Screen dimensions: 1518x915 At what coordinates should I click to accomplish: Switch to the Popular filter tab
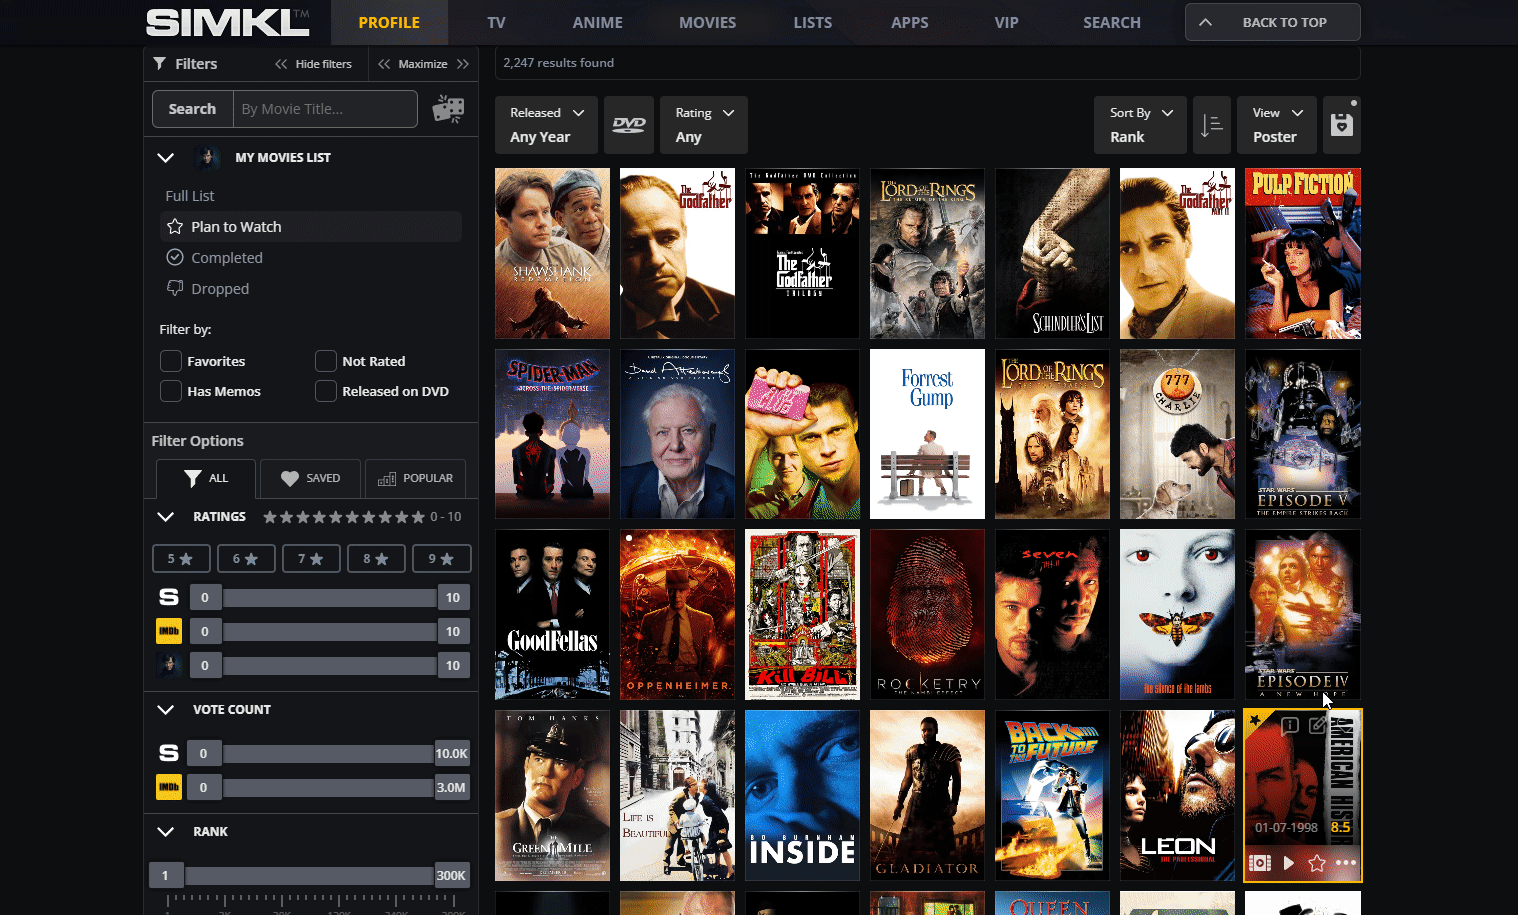pos(416,478)
